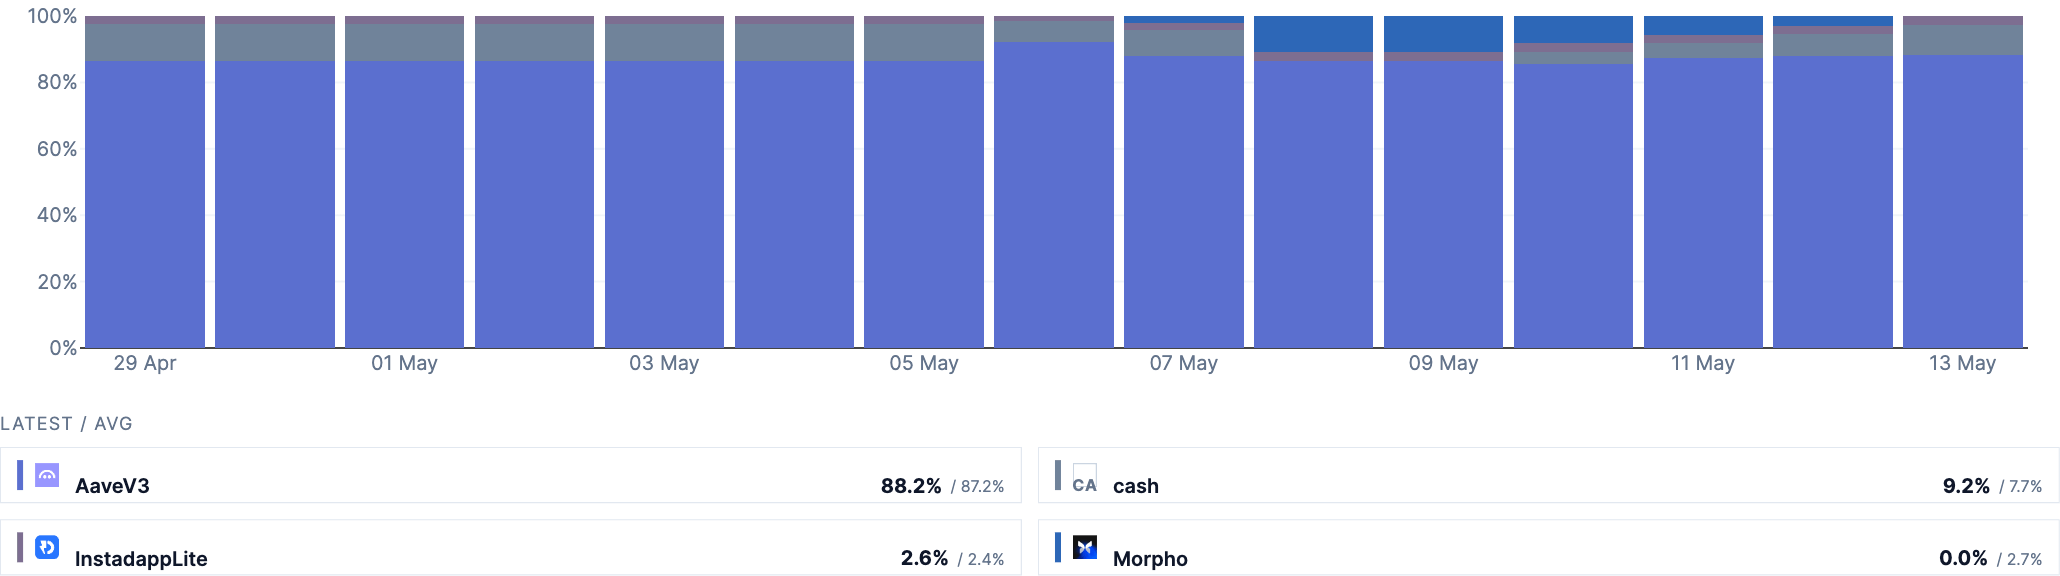Click the AaveV3 protocol icon
2060x576 pixels.
click(x=47, y=475)
